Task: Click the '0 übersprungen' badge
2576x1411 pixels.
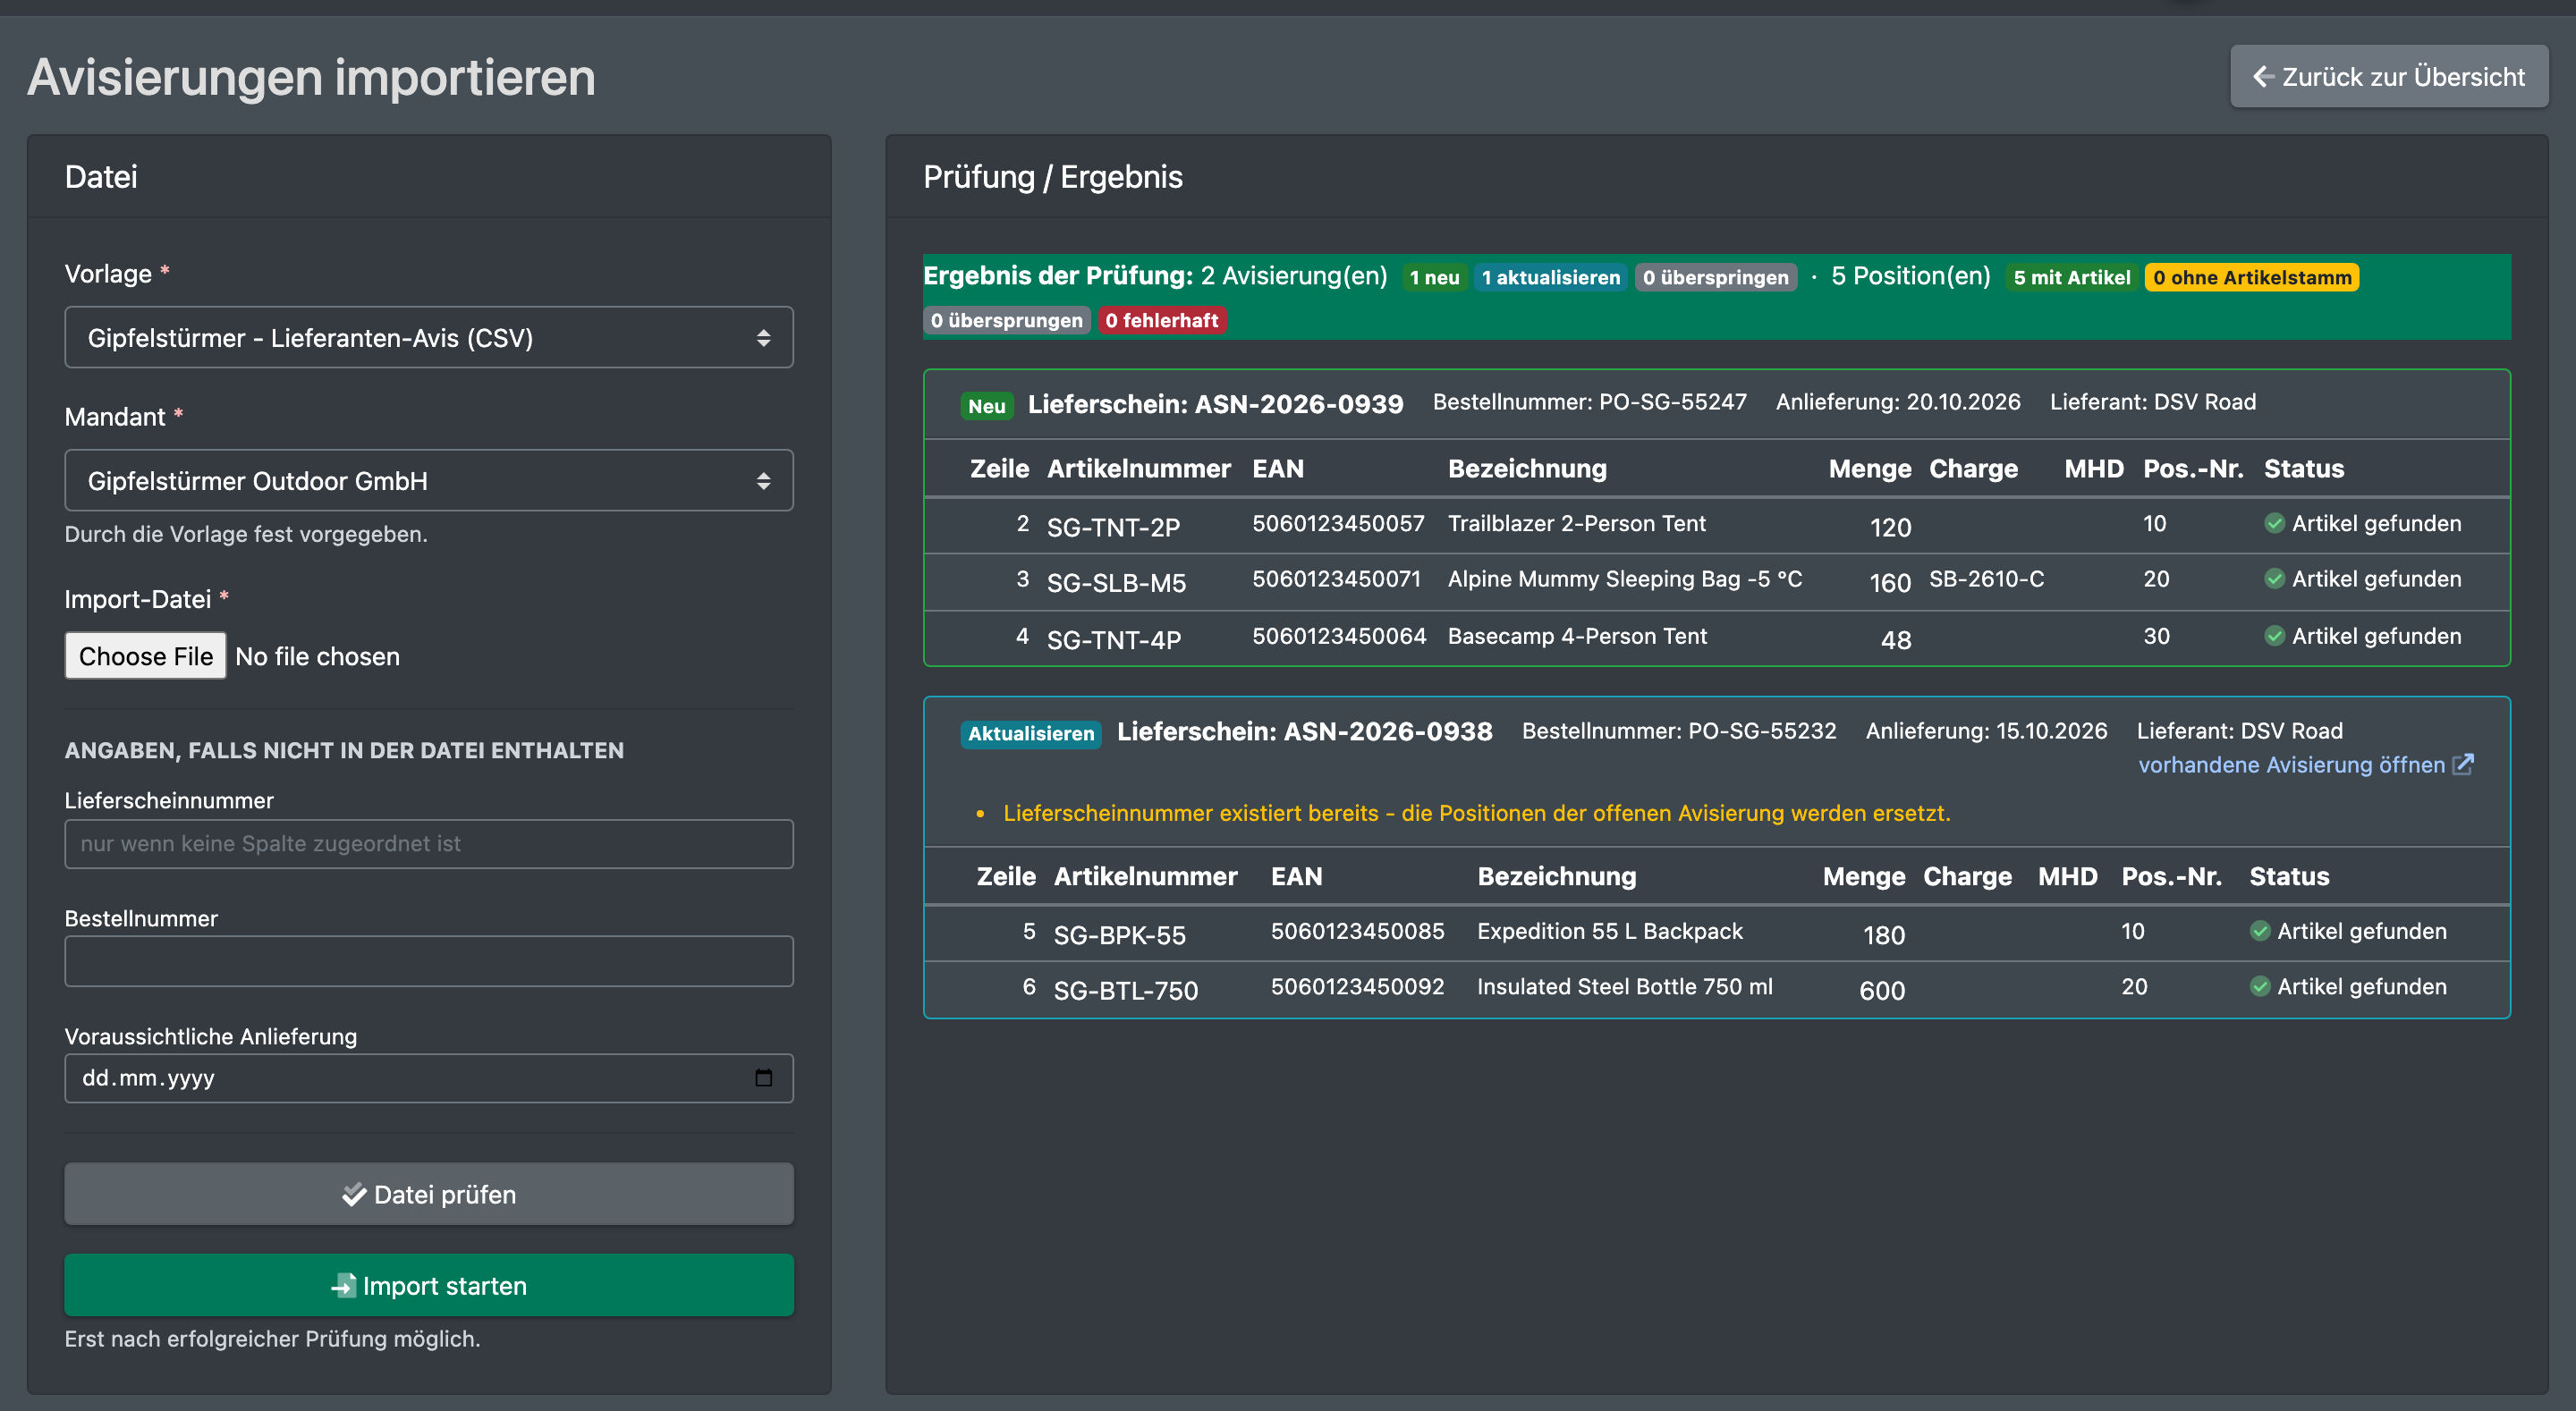Action: [x=1007, y=321]
